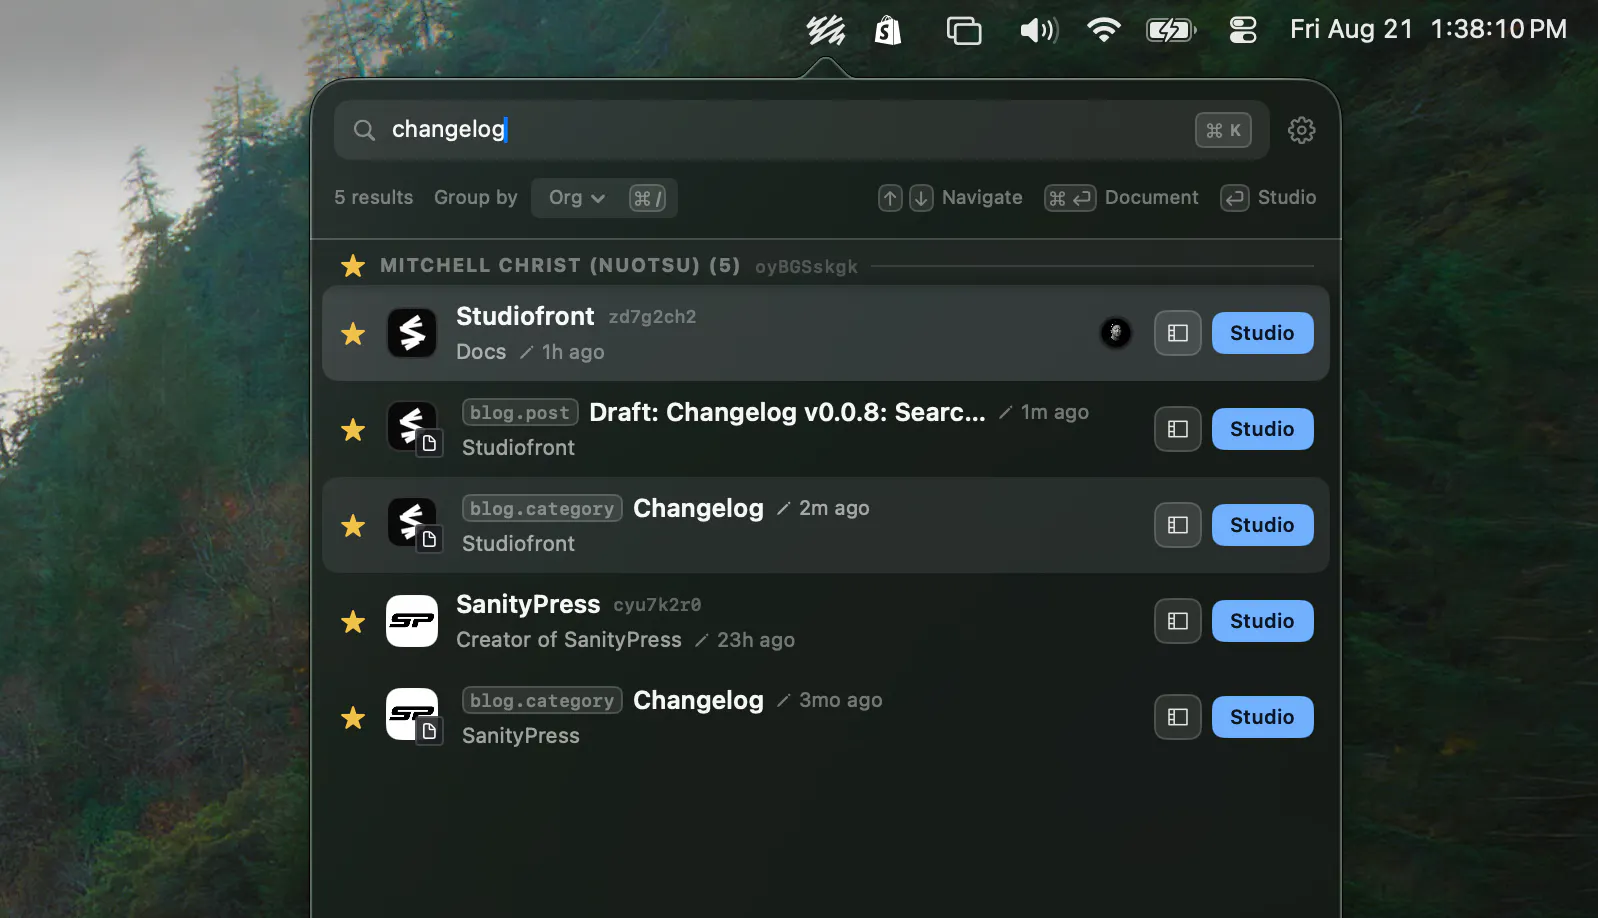Toggle star on SanityPress project row
The height and width of the screenshot is (918, 1598).
tap(353, 622)
